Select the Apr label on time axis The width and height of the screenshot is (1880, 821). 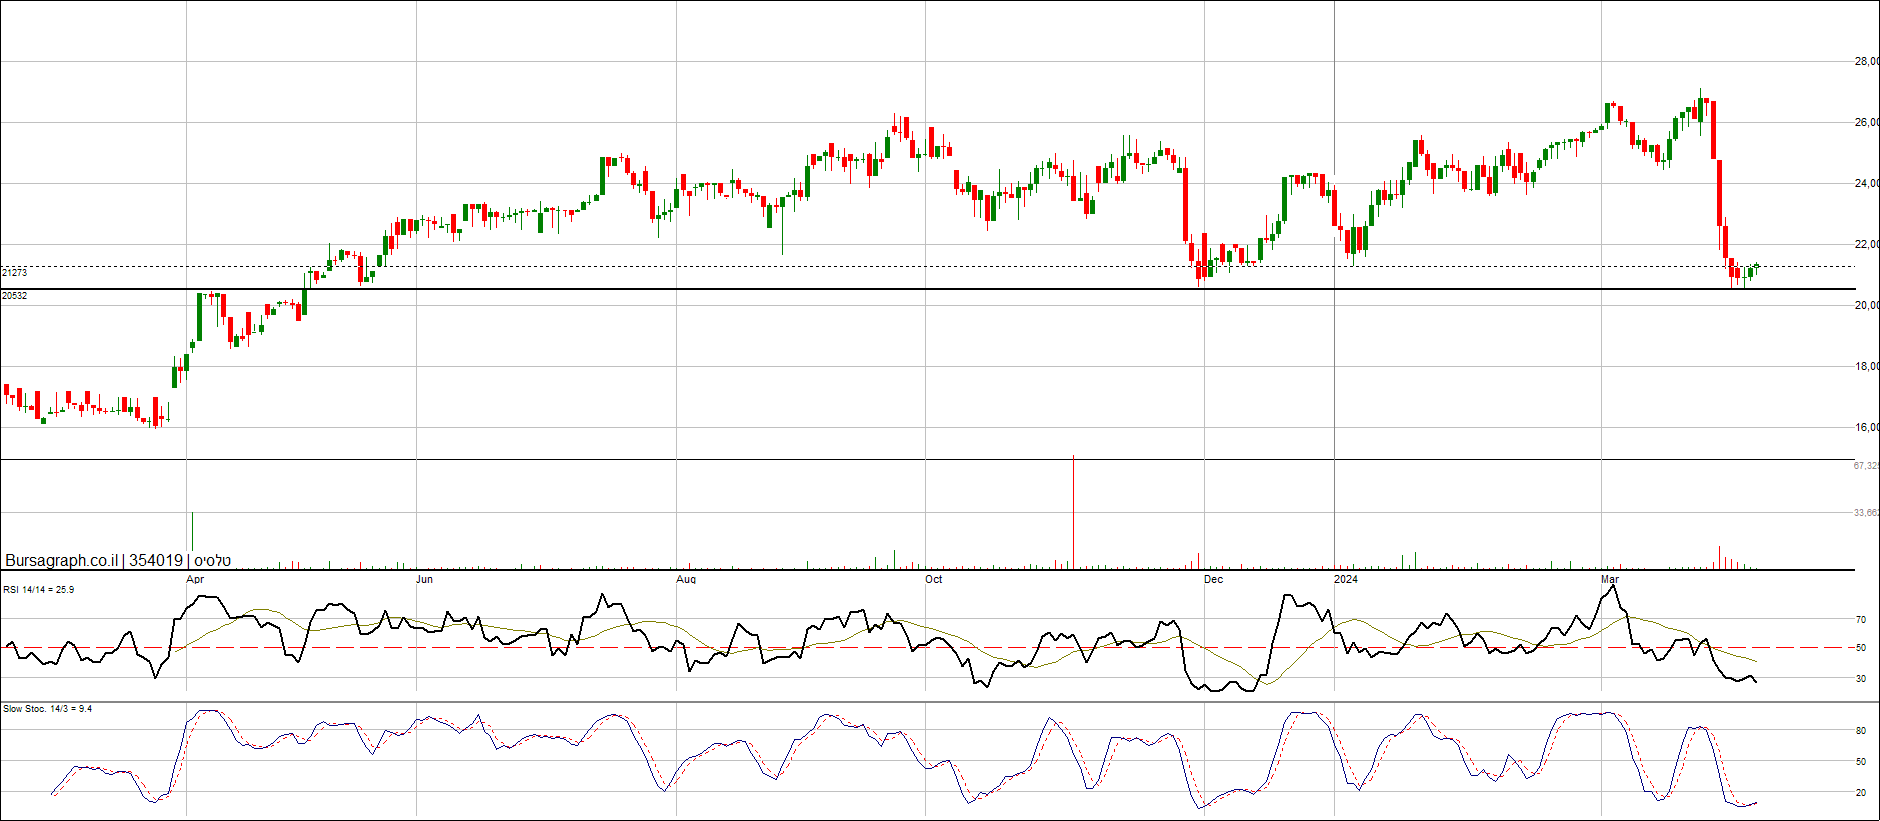point(195,580)
